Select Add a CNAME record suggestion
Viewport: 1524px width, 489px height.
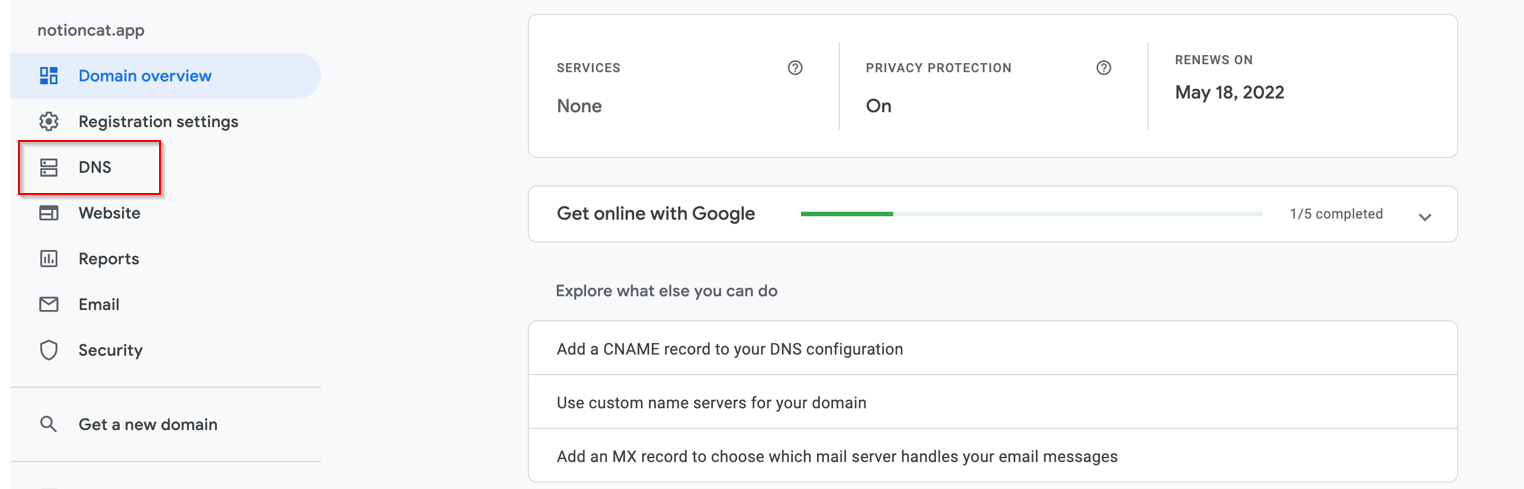pos(729,349)
